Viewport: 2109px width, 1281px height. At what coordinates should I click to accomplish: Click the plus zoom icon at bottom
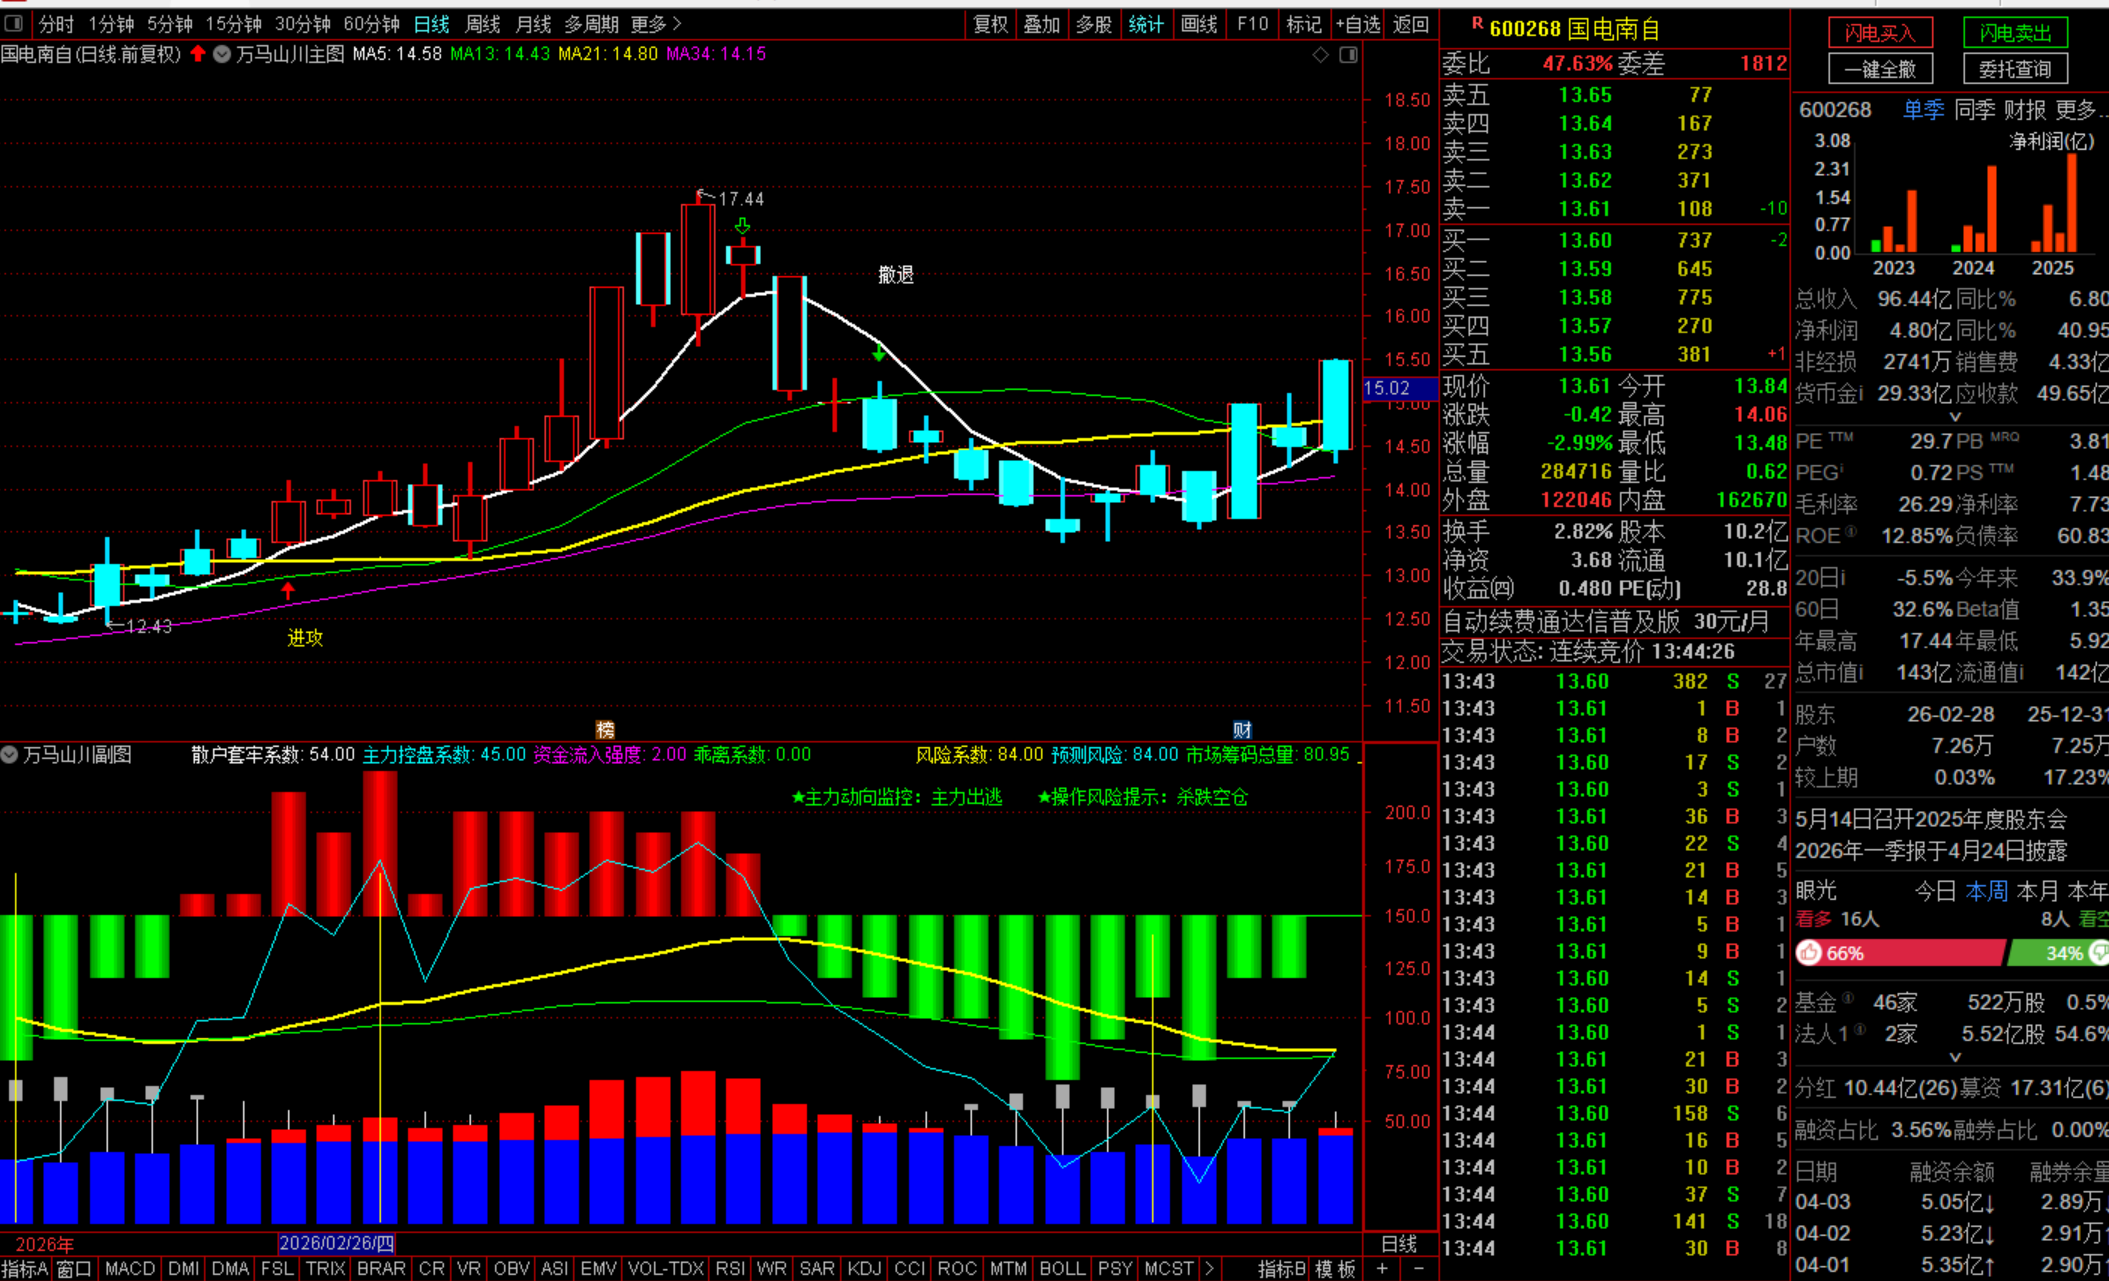click(1382, 1268)
